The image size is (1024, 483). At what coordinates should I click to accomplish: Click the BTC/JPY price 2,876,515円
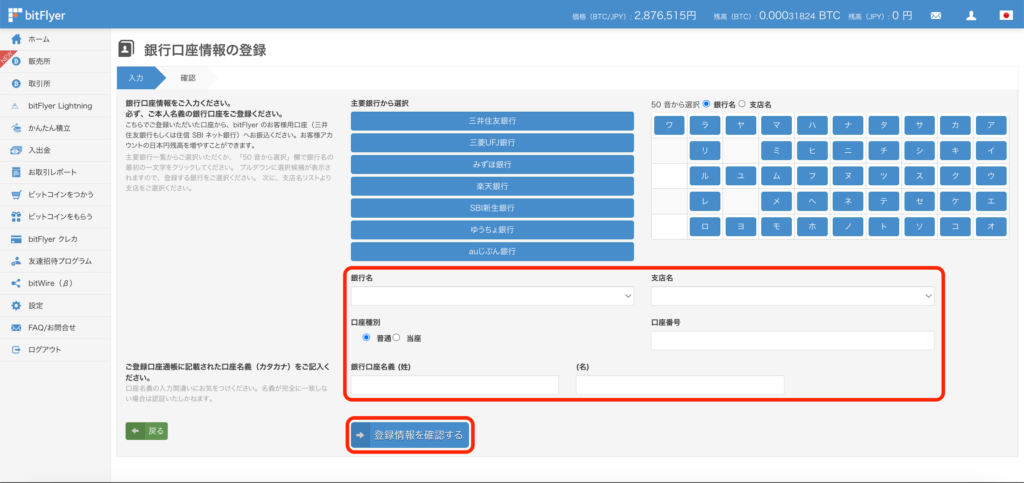[x=665, y=15]
